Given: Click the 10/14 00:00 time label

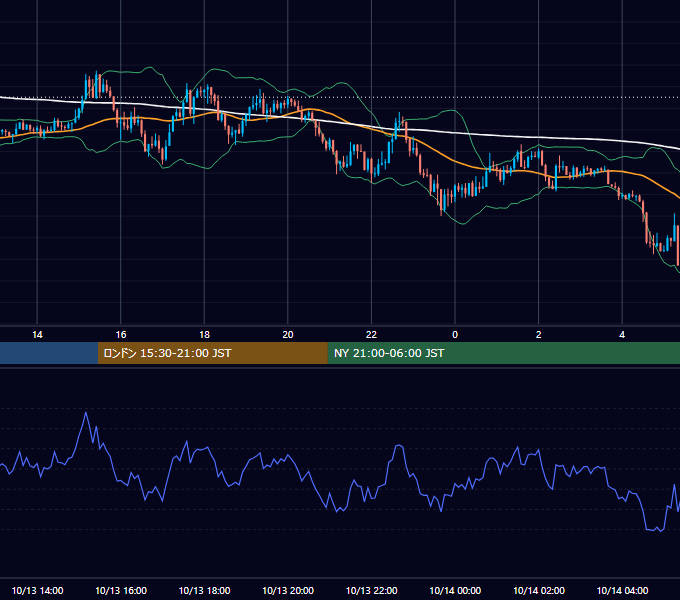Looking at the screenshot, I should coord(455,590).
